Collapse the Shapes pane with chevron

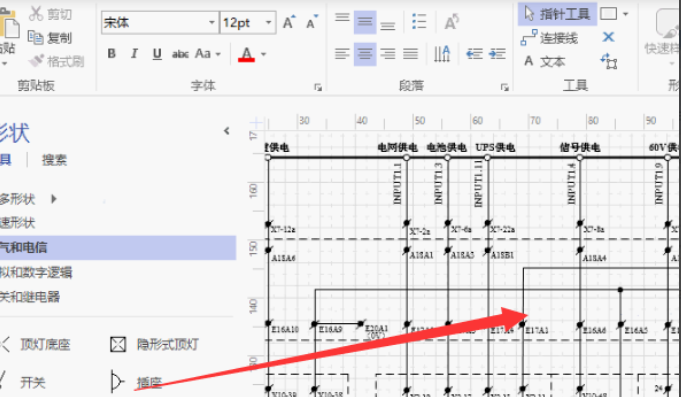[227, 131]
